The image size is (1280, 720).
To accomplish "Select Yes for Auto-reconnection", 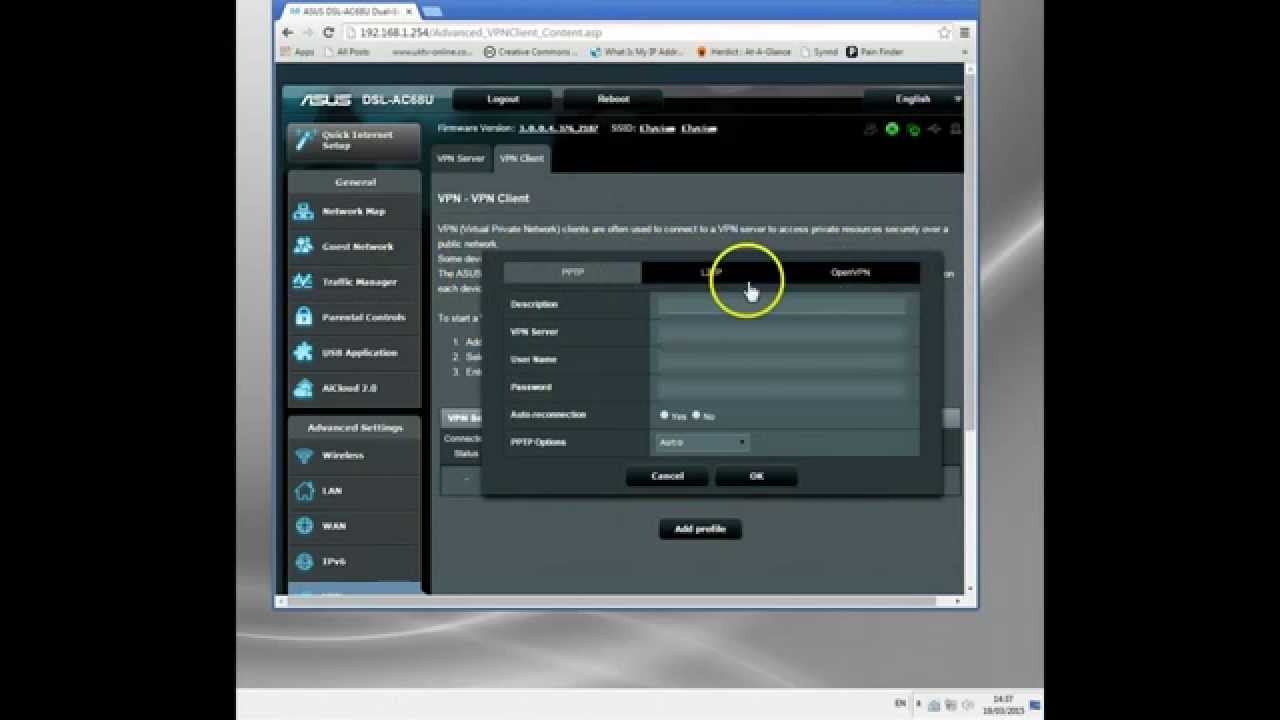I will click(664, 414).
